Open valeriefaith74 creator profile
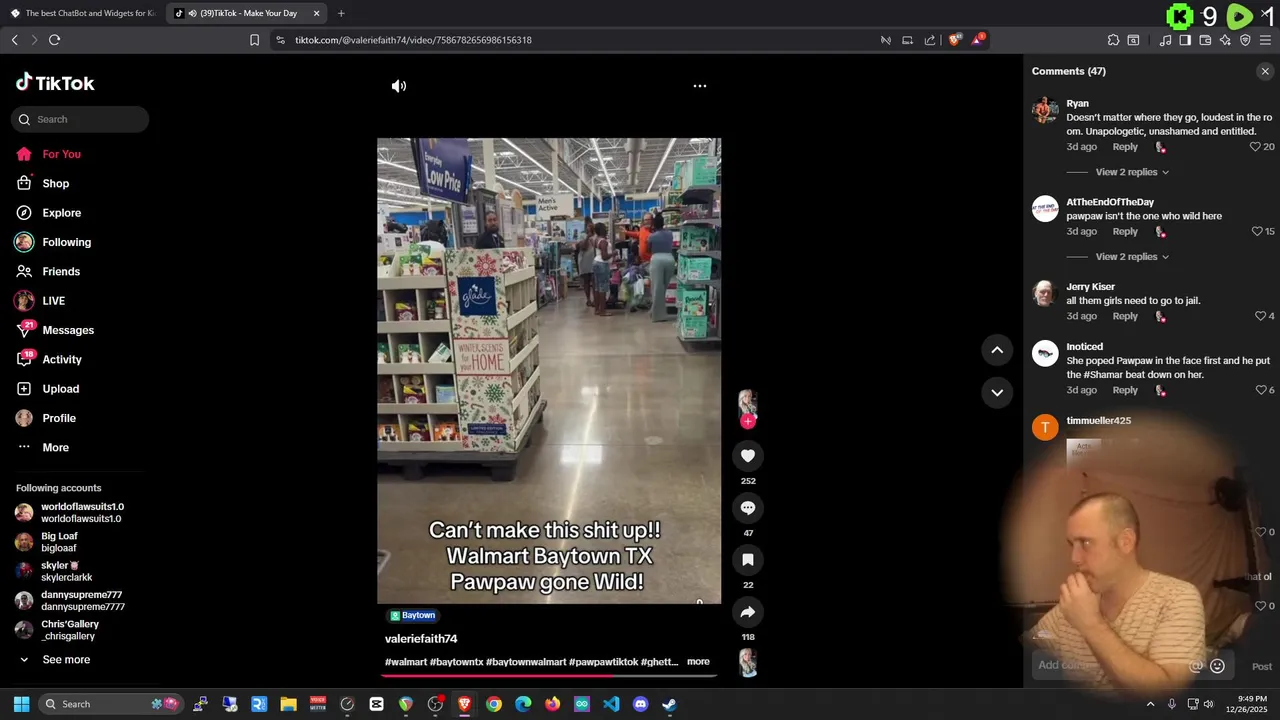1280x720 pixels. (421, 639)
